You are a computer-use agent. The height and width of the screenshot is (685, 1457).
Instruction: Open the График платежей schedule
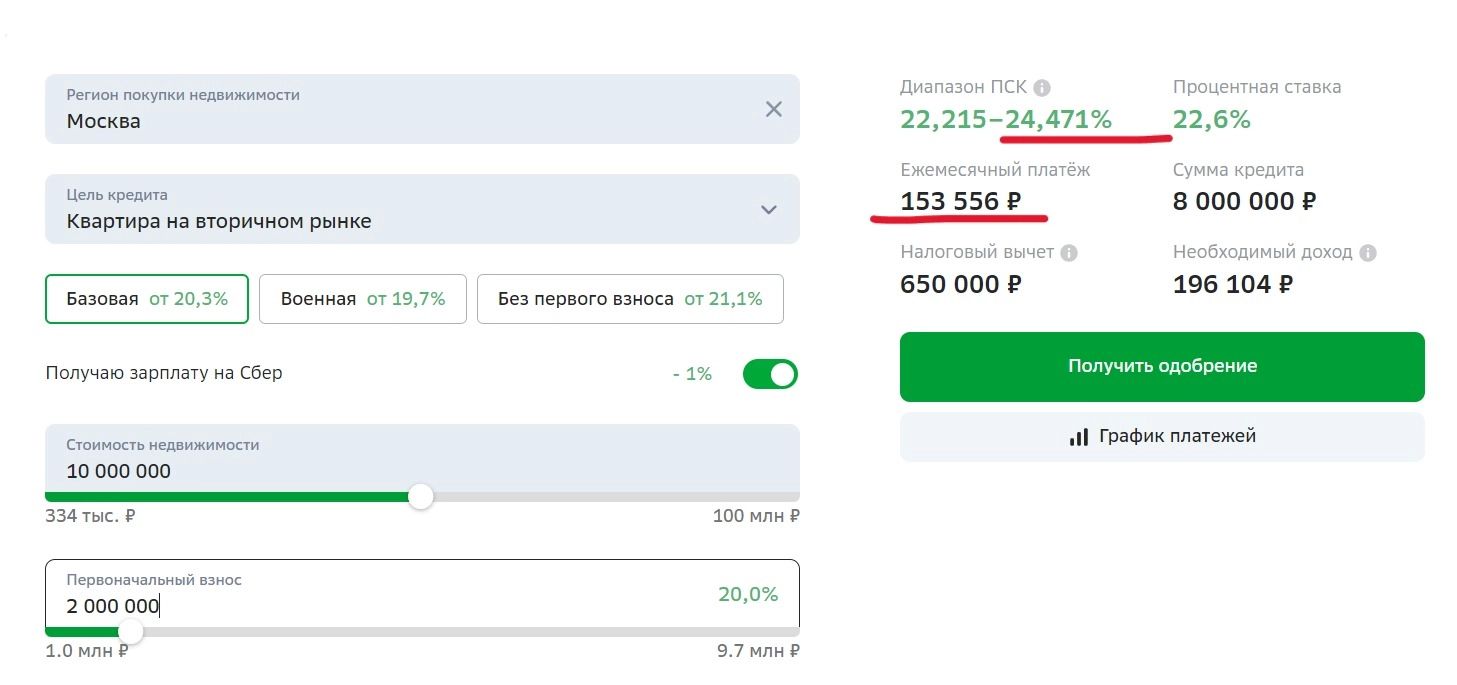pyautogui.click(x=1162, y=437)
